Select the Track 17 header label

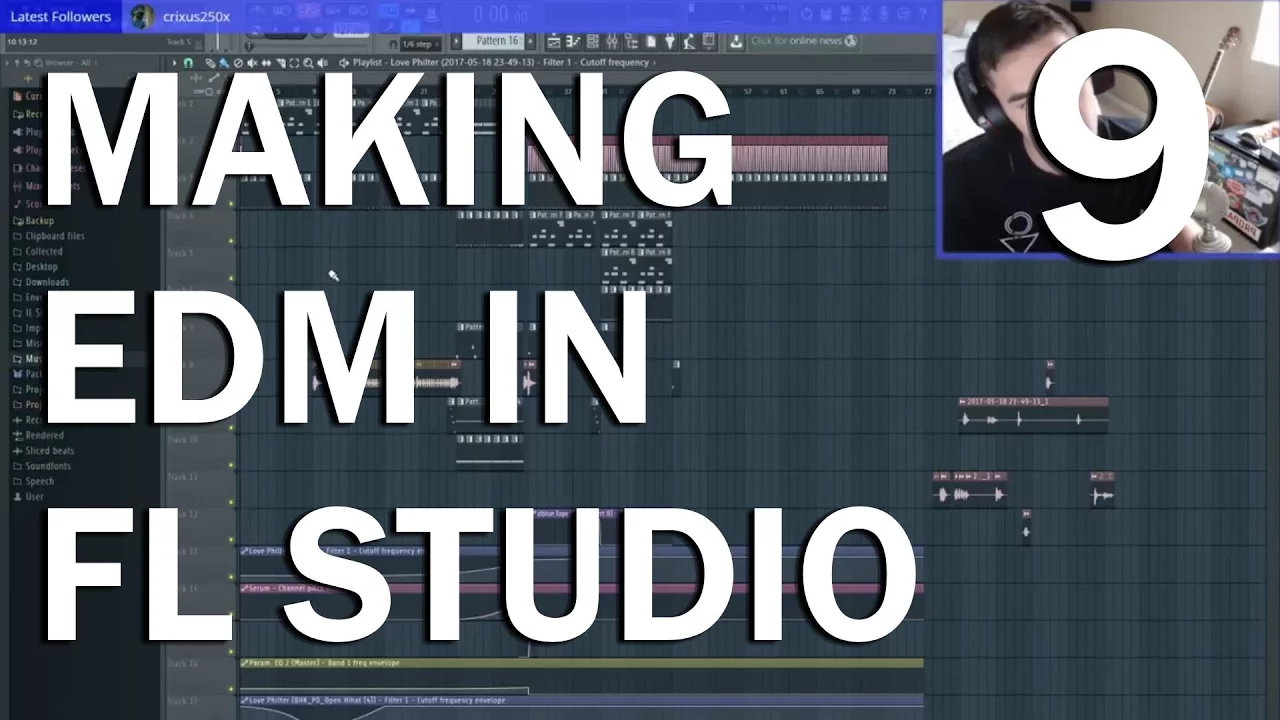(x=182, y=700)
